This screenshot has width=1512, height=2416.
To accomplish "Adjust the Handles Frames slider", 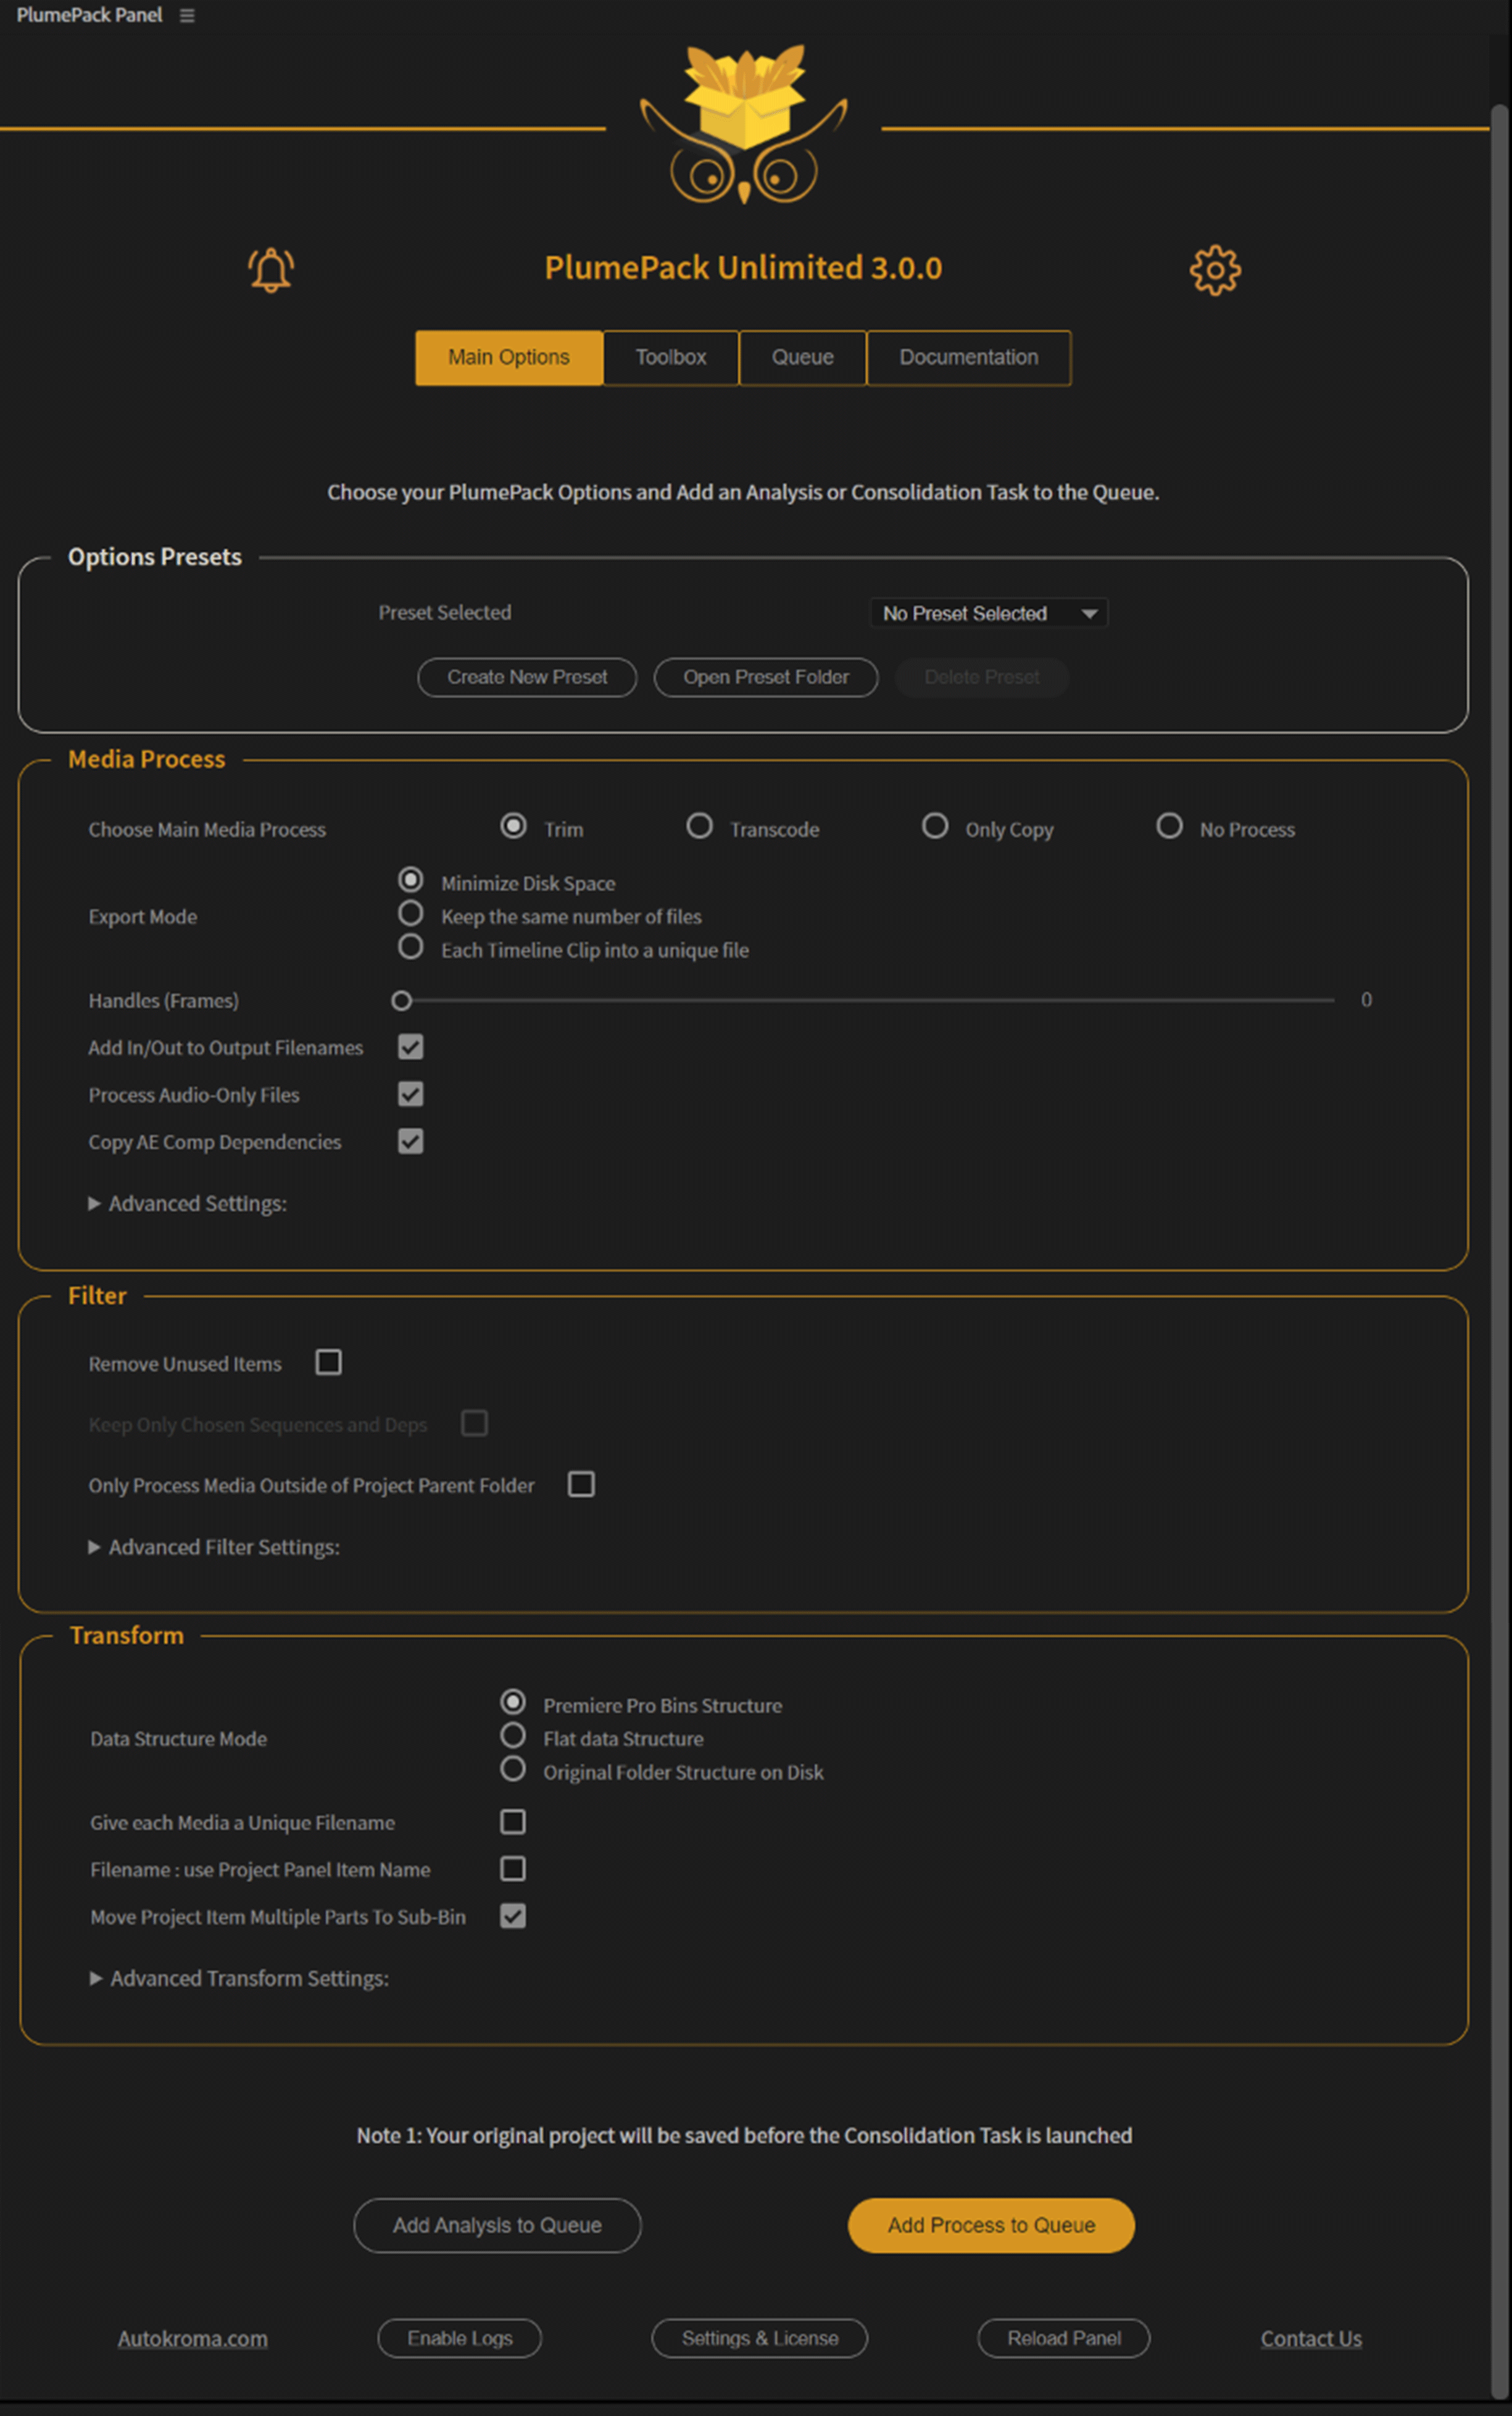I will point(401,1000).
